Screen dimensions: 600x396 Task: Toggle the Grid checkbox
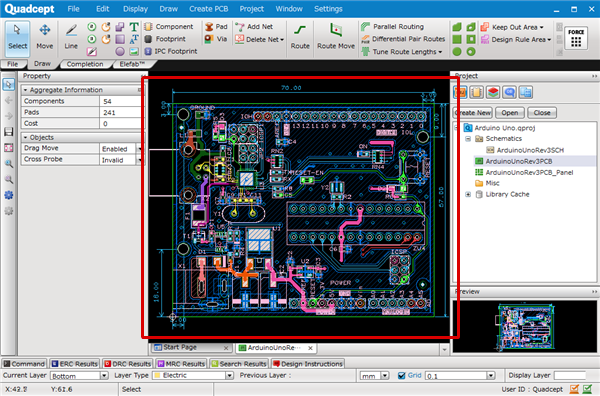[401, 376]
